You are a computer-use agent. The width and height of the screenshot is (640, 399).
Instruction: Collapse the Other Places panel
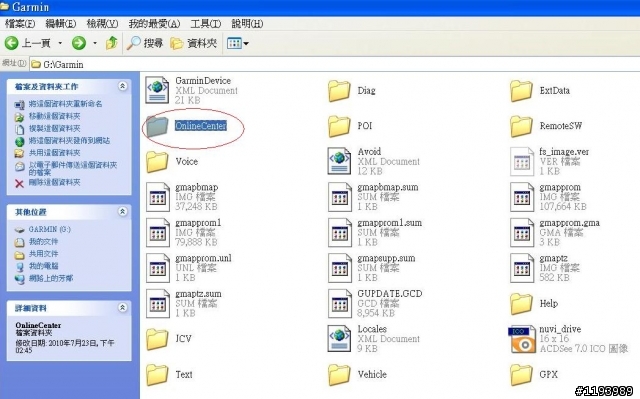[122, 211]
